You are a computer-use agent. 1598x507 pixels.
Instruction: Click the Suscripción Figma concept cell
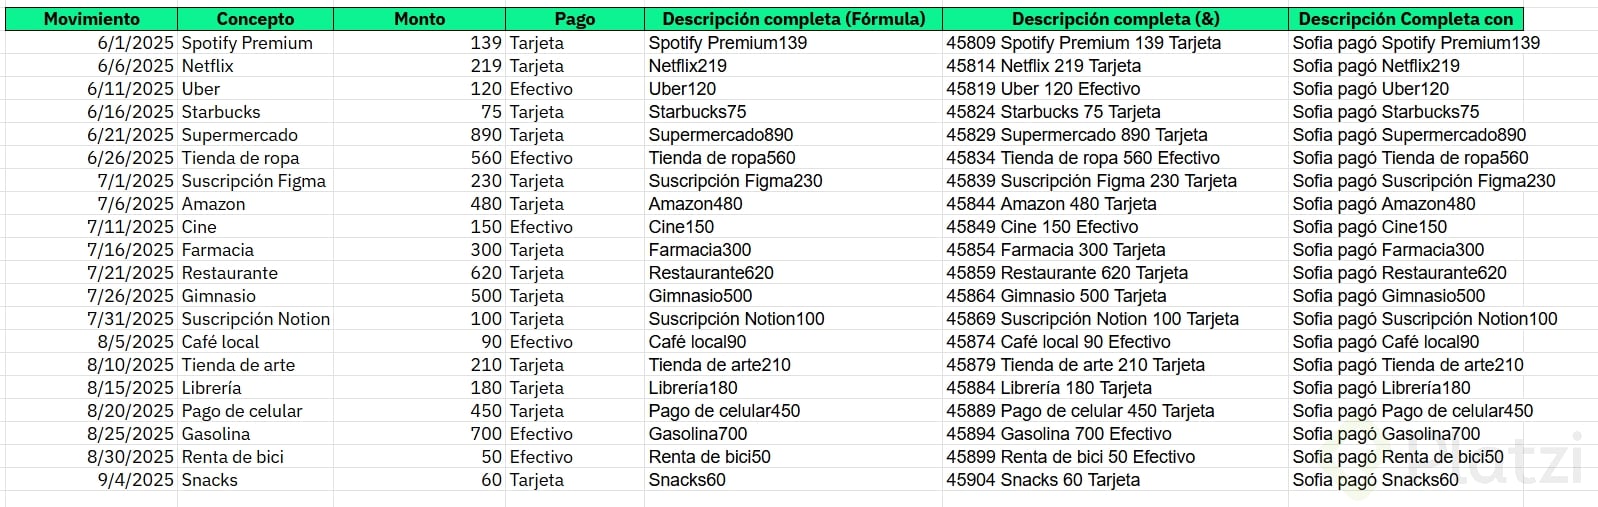coord(254,181)
